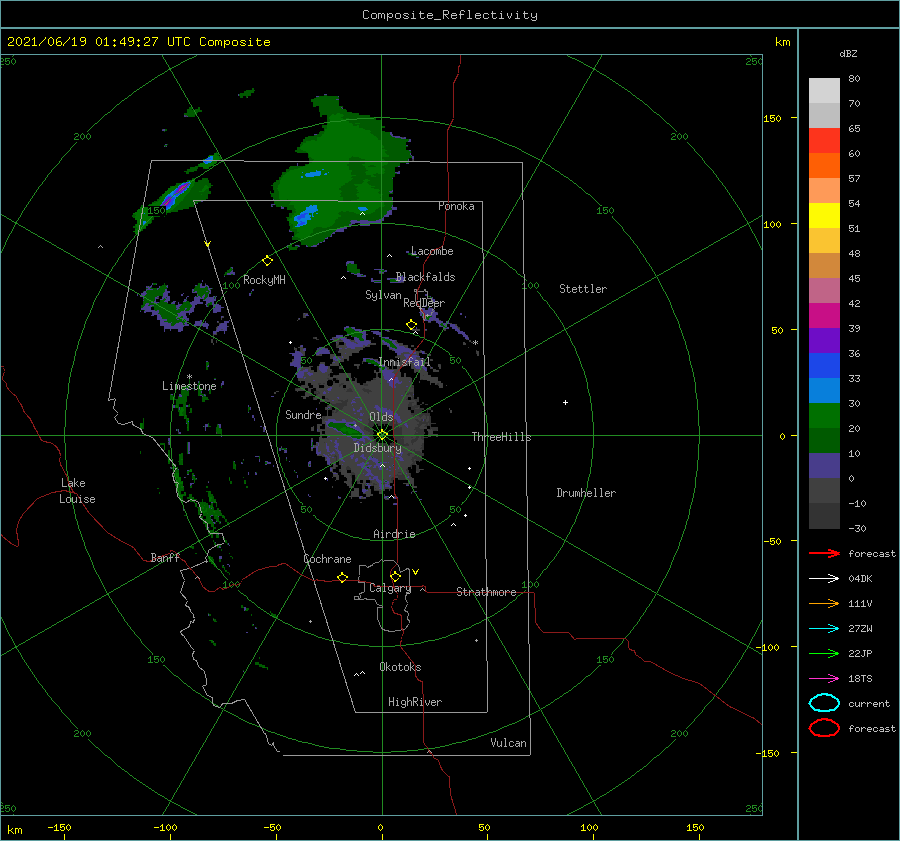Click the Calgary city label
Screen dimensions: 900x841
tap(390, 588)
